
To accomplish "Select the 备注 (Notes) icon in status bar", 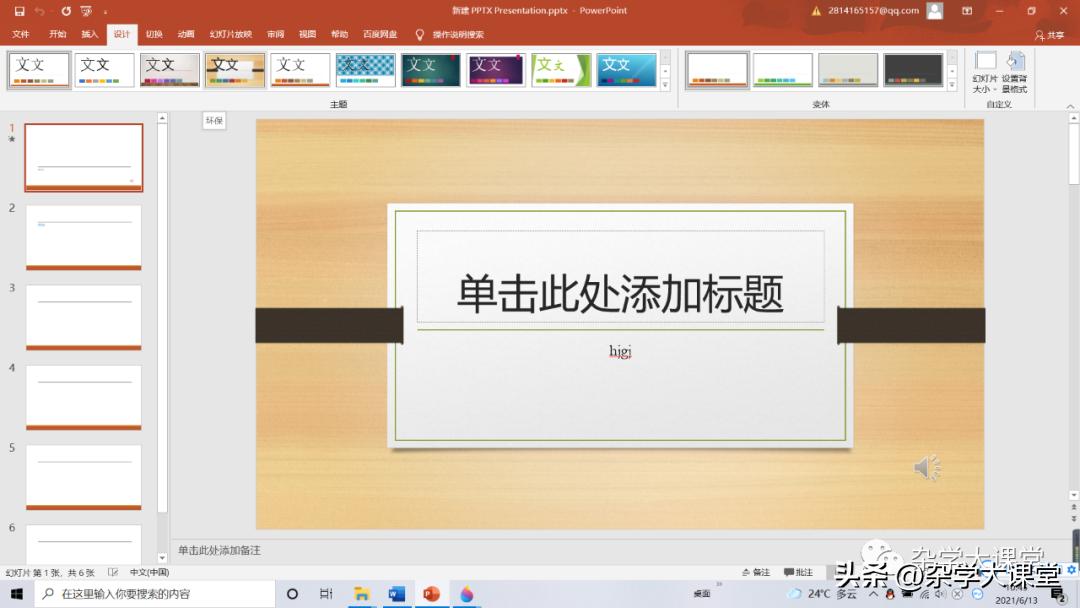I will coord(756,571).
